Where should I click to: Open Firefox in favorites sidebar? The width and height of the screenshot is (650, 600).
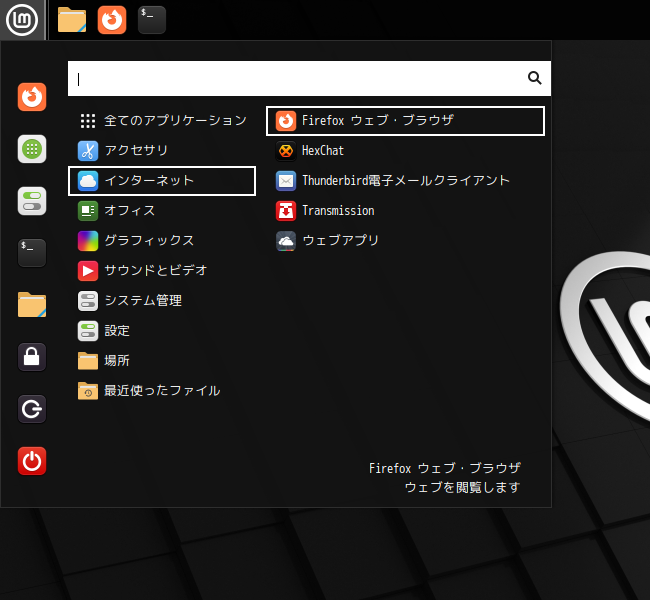[x=32, y=97]
